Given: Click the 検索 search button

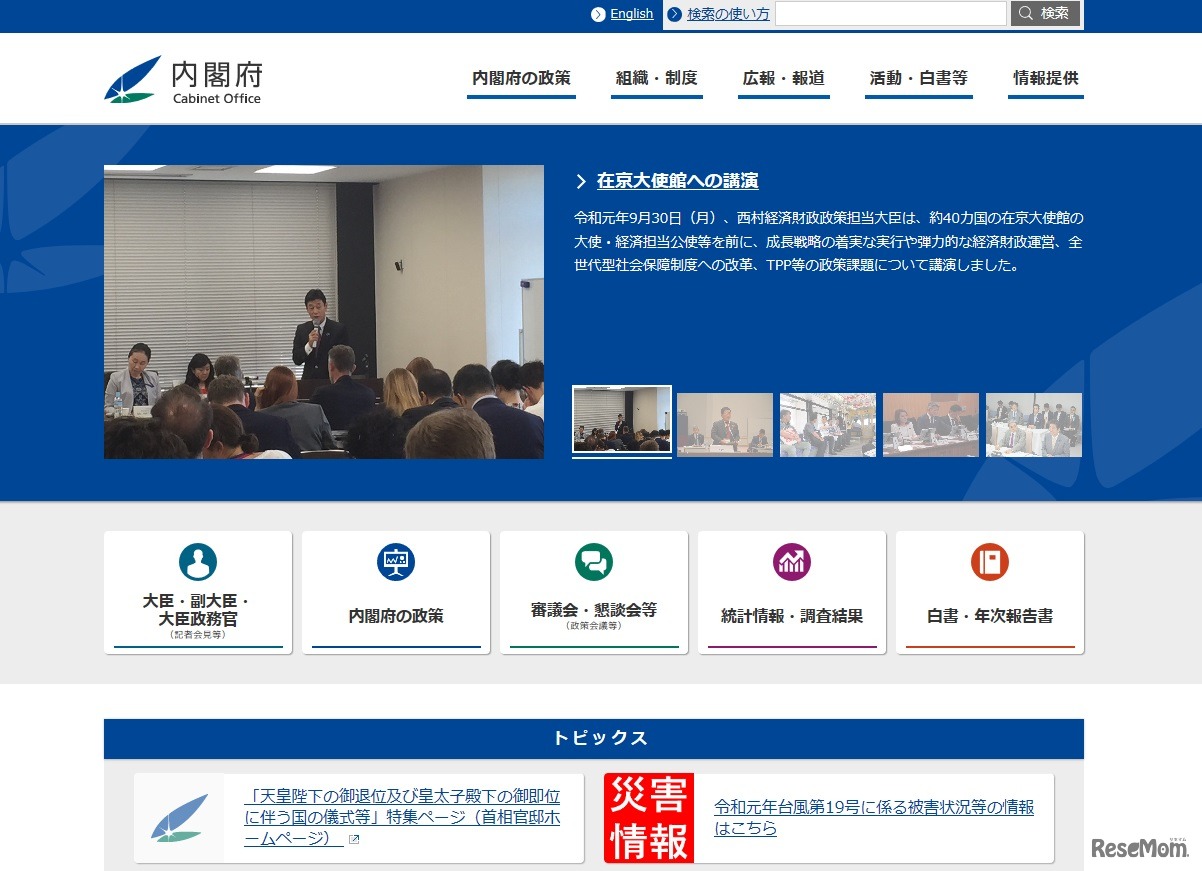Looking at the screenshot, I should pyautogui.click(x=1045, y=13).
